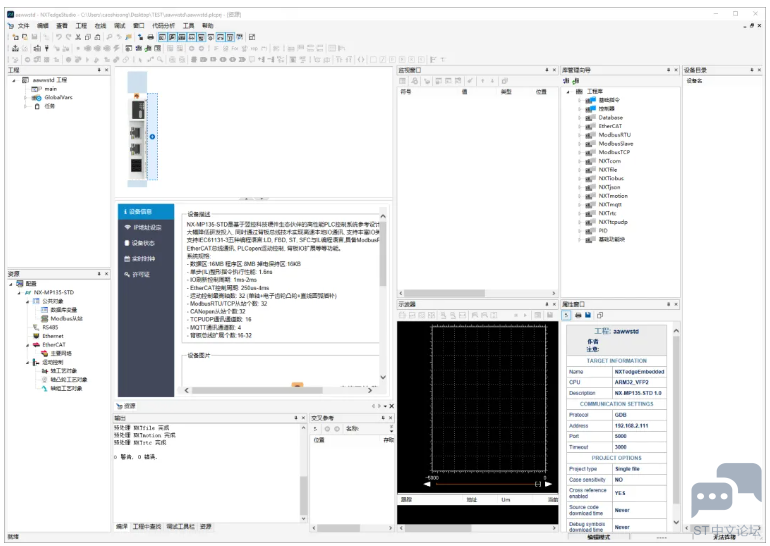Open the 代码分析 menu
The image size is (770, 546).
click(x=163, y=26)
